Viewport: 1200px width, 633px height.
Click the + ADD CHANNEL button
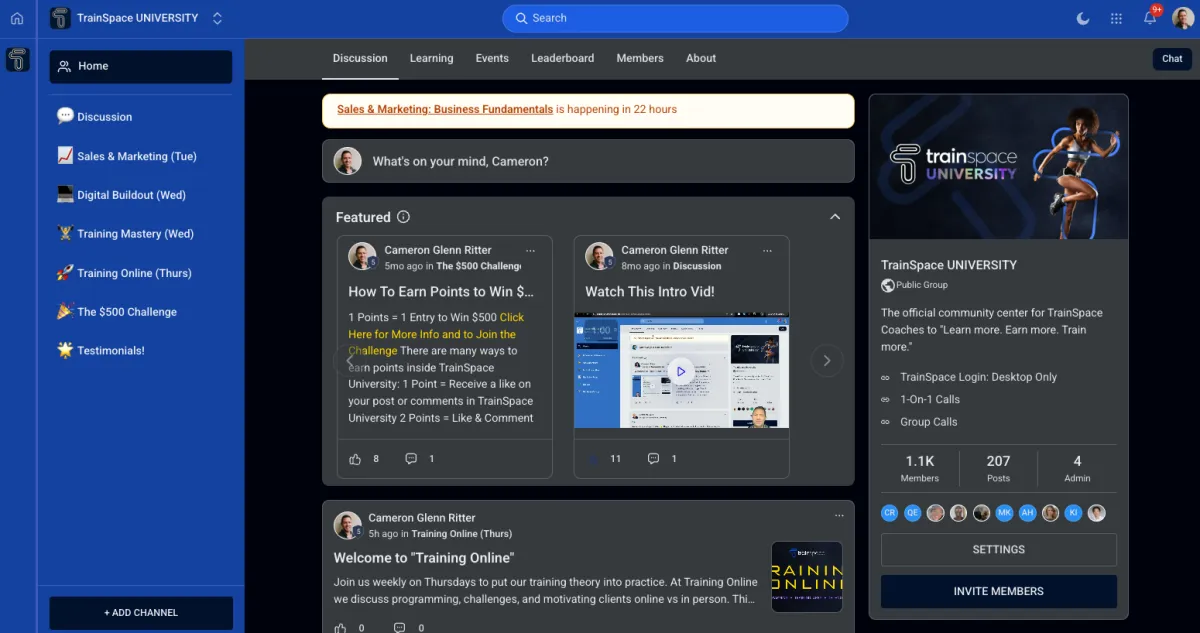(141, 612)
